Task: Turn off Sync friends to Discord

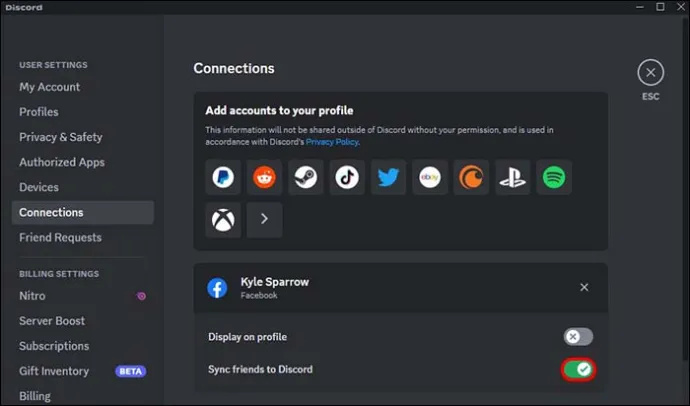Action: point(578,369)
